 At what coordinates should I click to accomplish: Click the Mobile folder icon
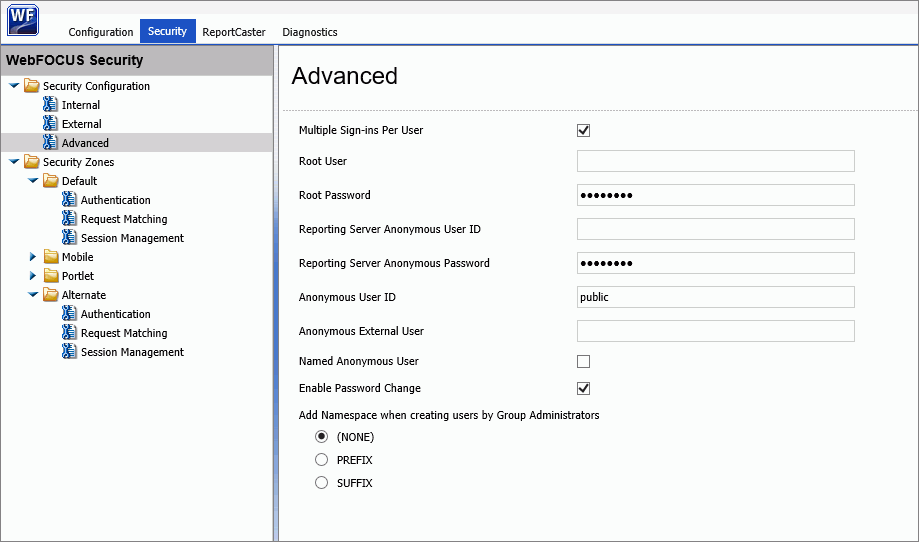(51, 257)
